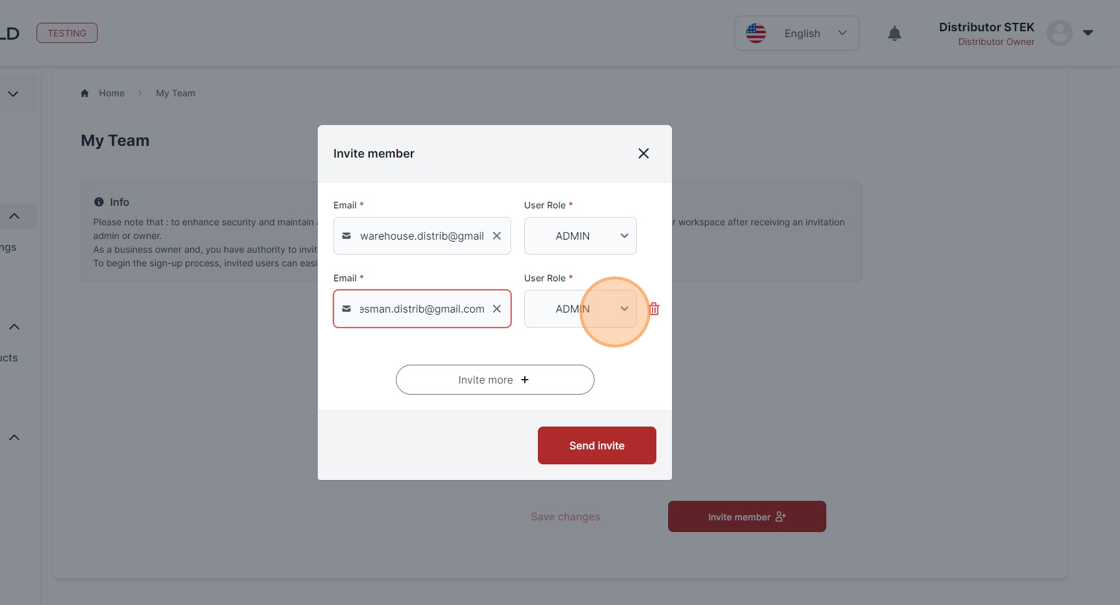Image resolution: width=1120 pixels, height=605 pixels.
Task: Clear the warehouse.distrib email field
Action: 496,236
